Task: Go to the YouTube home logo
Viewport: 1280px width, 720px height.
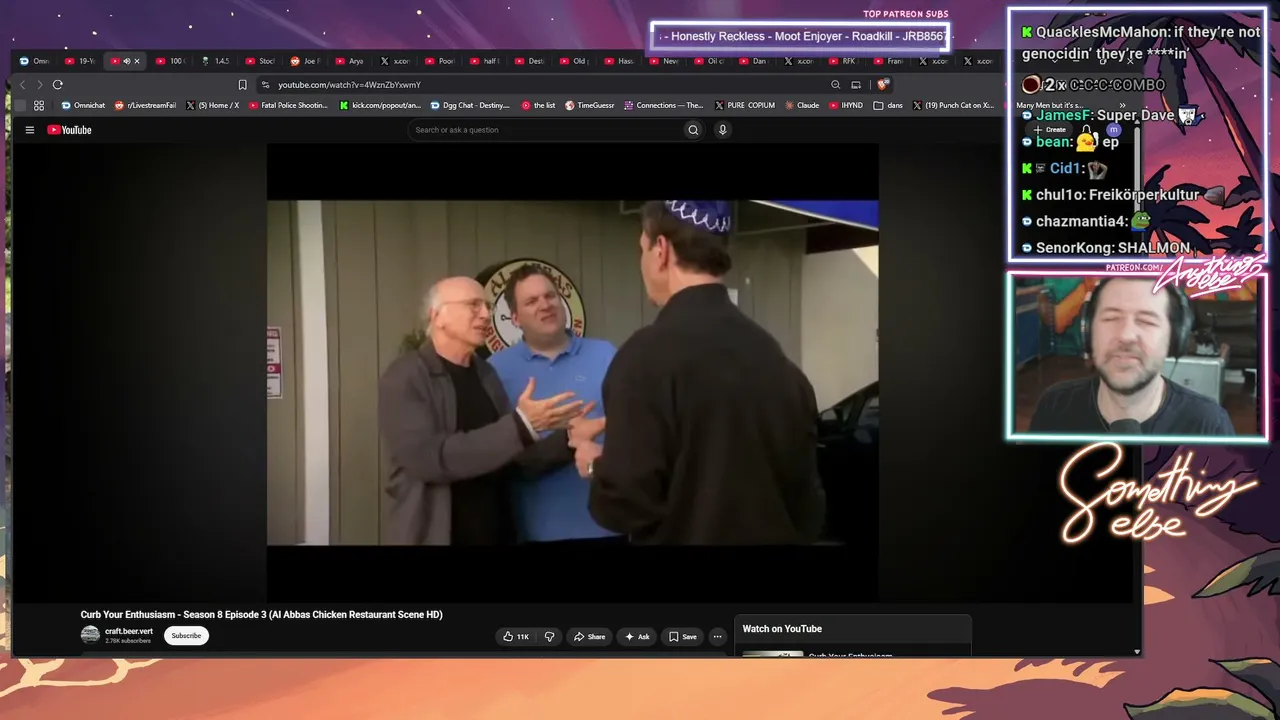Action: (x=69, y=130)
